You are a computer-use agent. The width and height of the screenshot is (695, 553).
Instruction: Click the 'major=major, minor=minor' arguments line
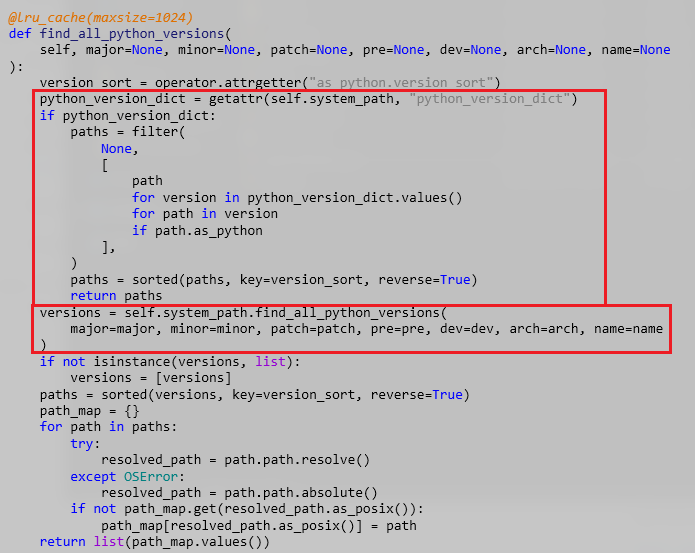[367, 329]
